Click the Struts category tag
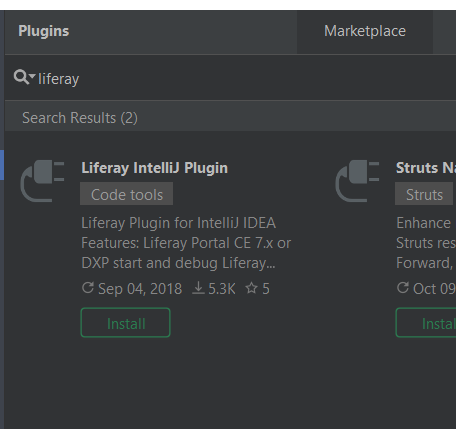This screenshot has height=429, width=456. 424,194
